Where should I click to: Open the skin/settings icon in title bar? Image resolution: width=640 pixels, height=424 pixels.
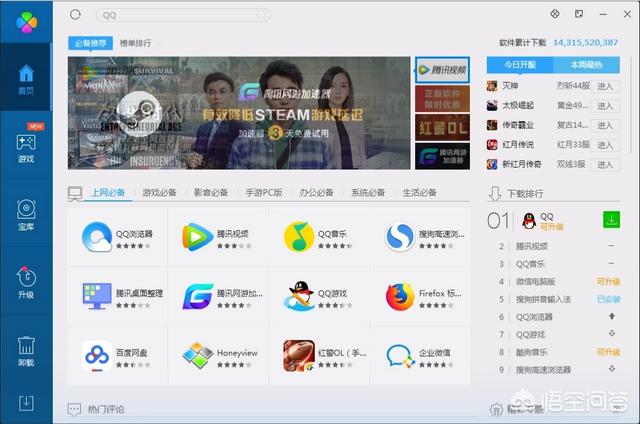[x=555, y=14]
